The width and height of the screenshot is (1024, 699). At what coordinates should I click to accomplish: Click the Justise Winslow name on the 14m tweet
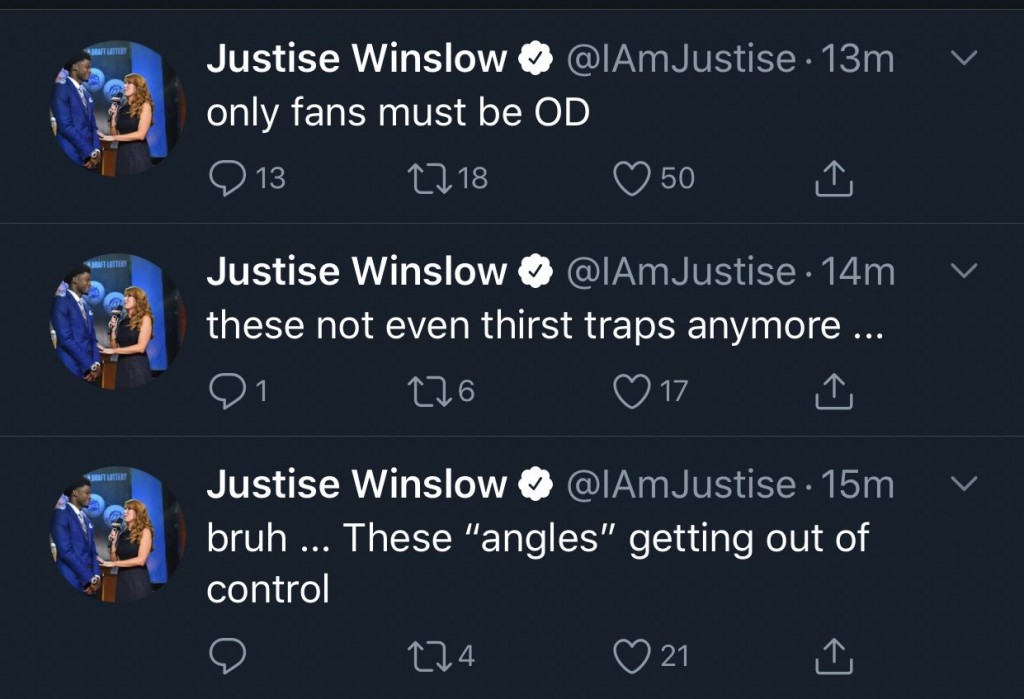pyautogui.click(x=357, y=272)
